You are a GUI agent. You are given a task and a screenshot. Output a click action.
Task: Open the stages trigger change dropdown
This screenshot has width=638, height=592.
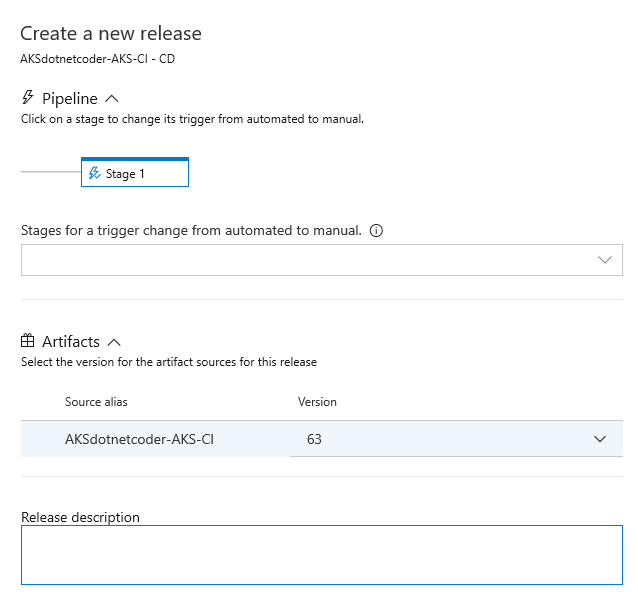[321, 260]
